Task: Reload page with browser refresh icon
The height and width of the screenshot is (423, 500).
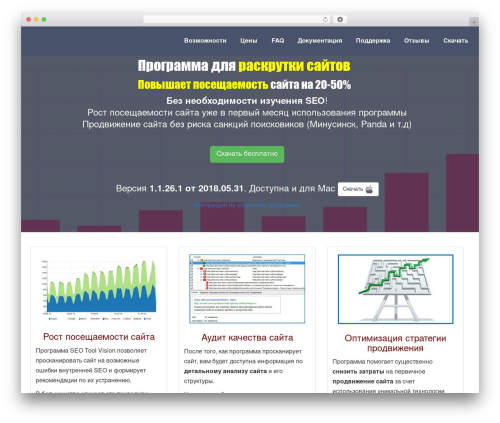Action: click(x=325, y=19)
